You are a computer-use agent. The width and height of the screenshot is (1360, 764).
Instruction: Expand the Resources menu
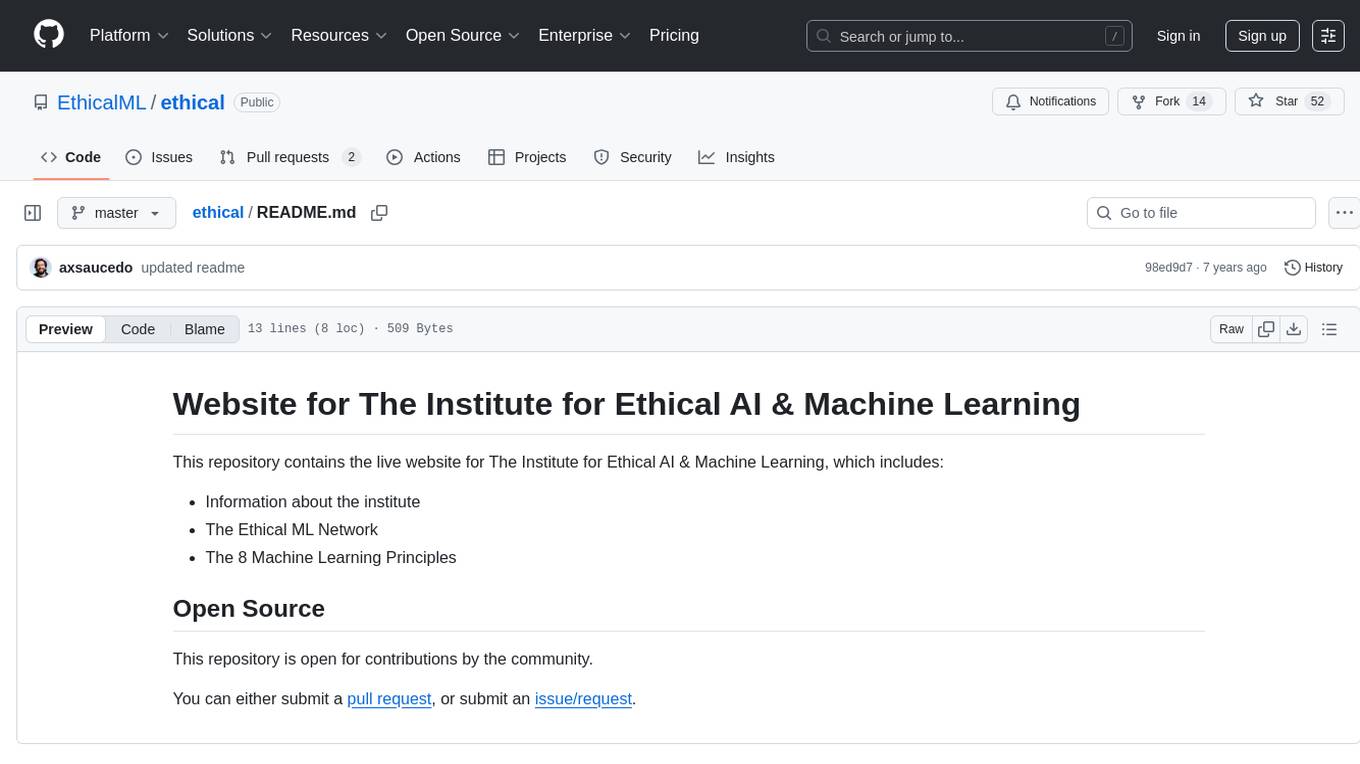(339, 35)
